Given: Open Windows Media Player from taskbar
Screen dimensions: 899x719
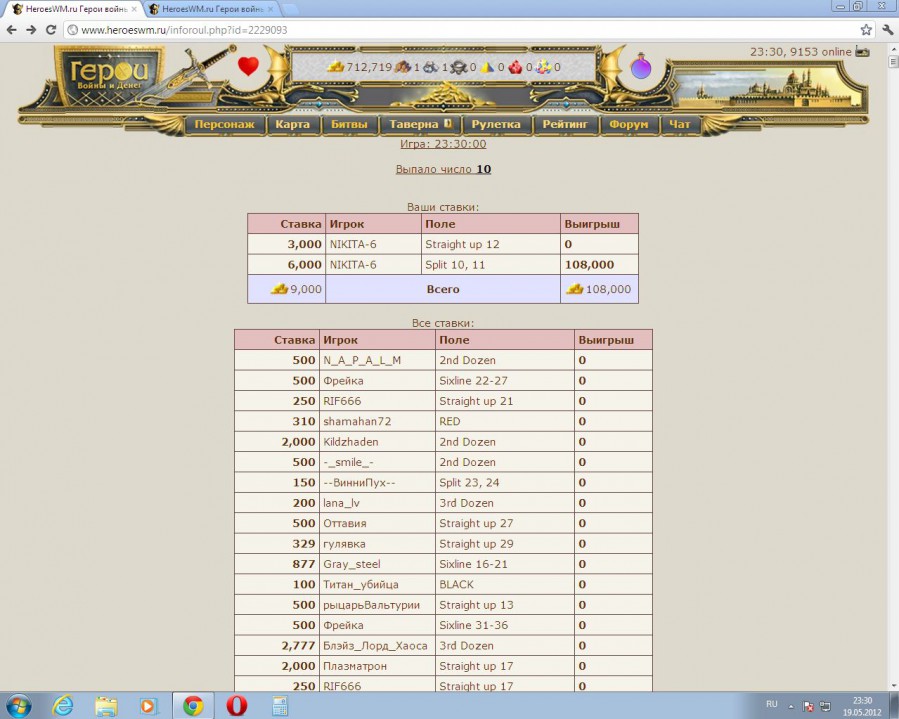Looking at the screenshot, I should pos(148,706).
